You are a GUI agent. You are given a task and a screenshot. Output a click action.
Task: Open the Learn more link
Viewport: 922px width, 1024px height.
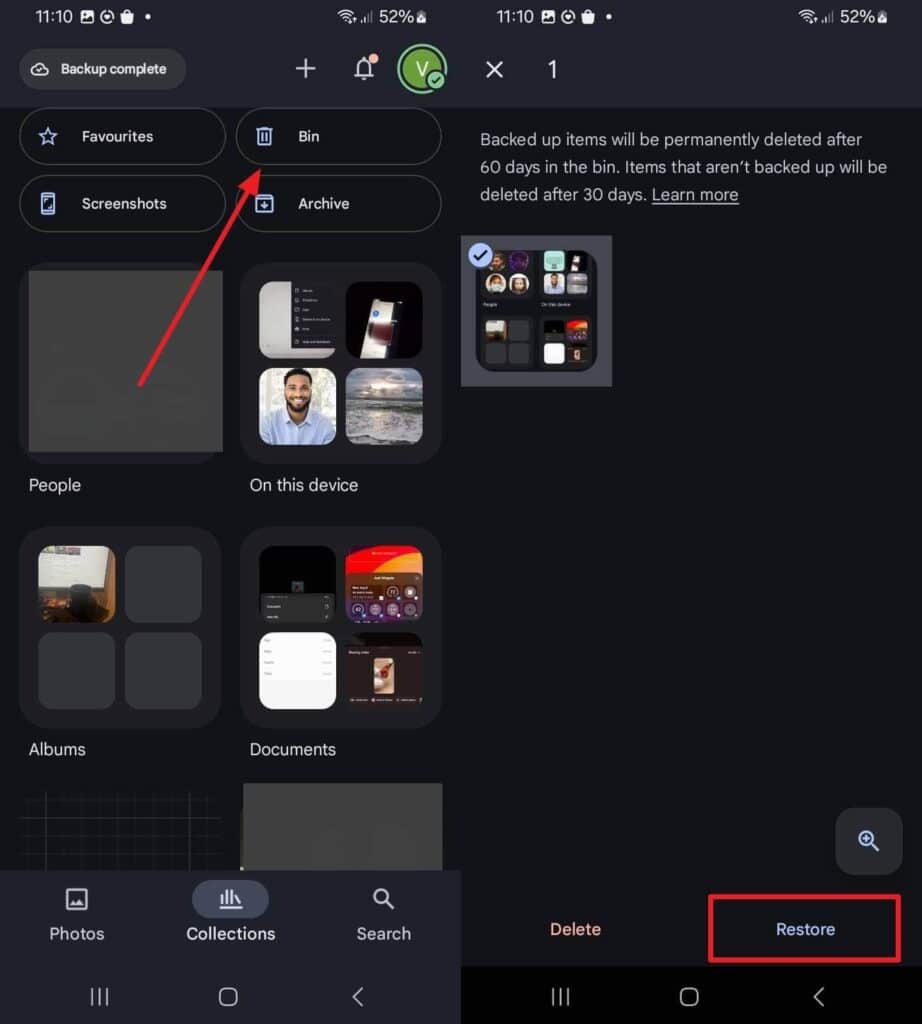tap(694, 195)
